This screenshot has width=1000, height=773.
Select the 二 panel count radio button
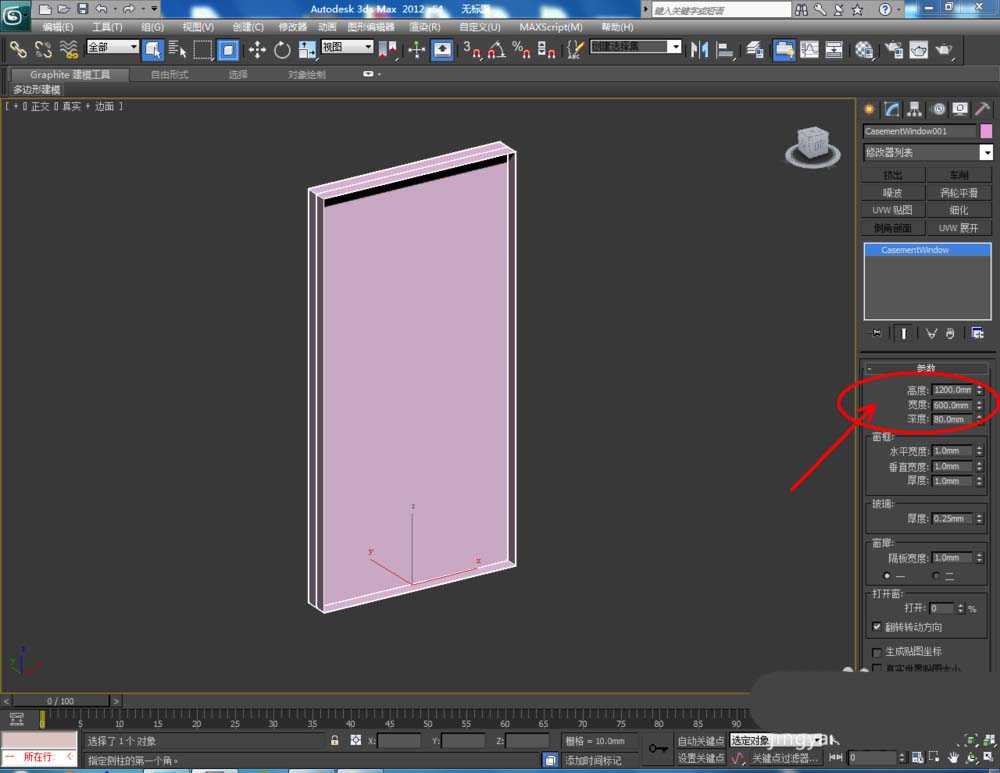936,576
